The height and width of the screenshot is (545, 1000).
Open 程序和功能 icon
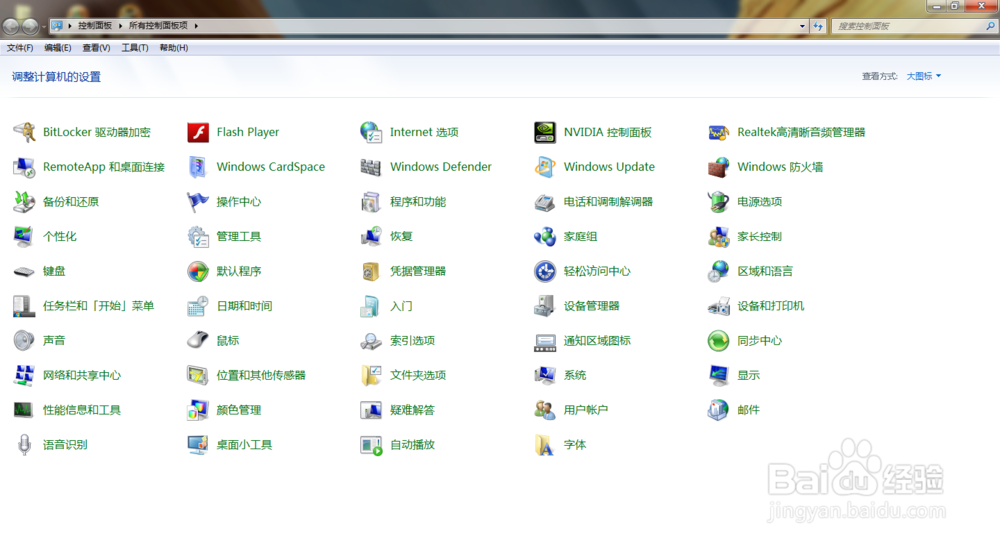coord(371,201)
